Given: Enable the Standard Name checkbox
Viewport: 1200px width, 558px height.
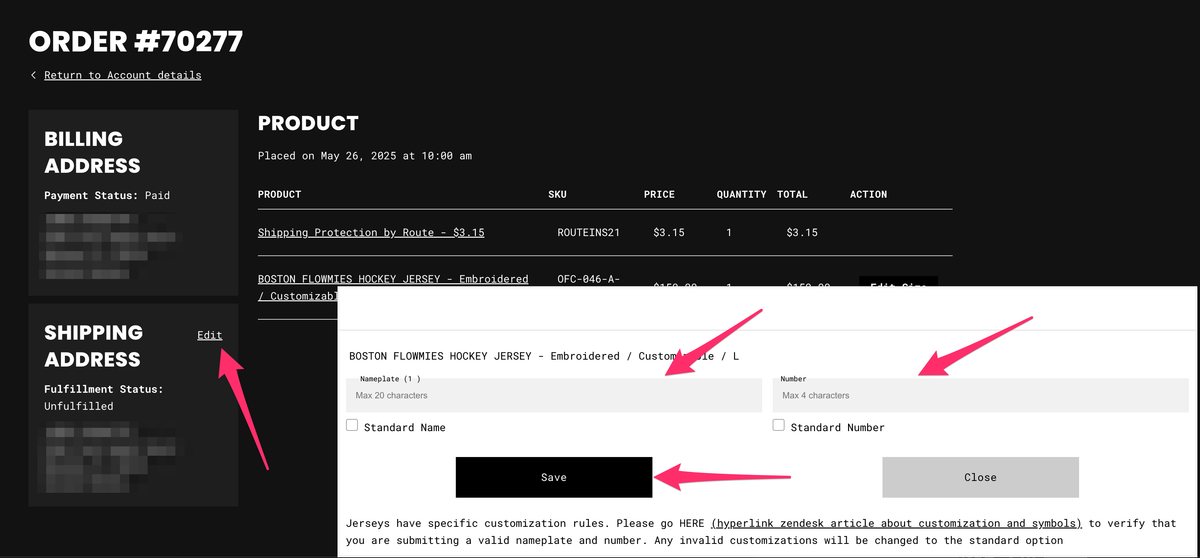Looking at the screenshot, I should [x=352, y=425].
